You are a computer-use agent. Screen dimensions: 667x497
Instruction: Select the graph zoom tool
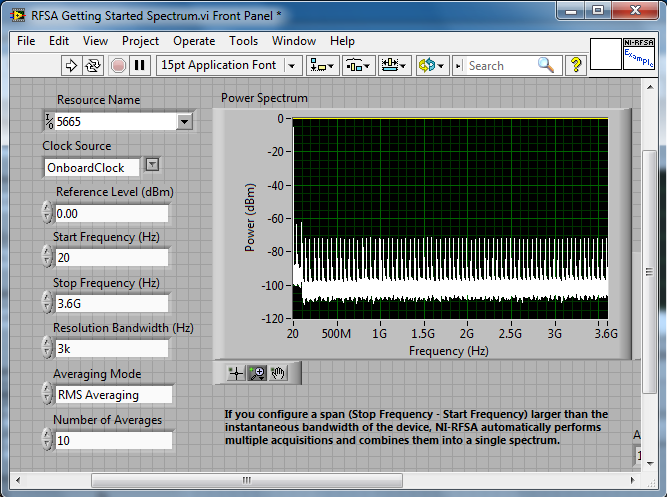click(256, 373)
